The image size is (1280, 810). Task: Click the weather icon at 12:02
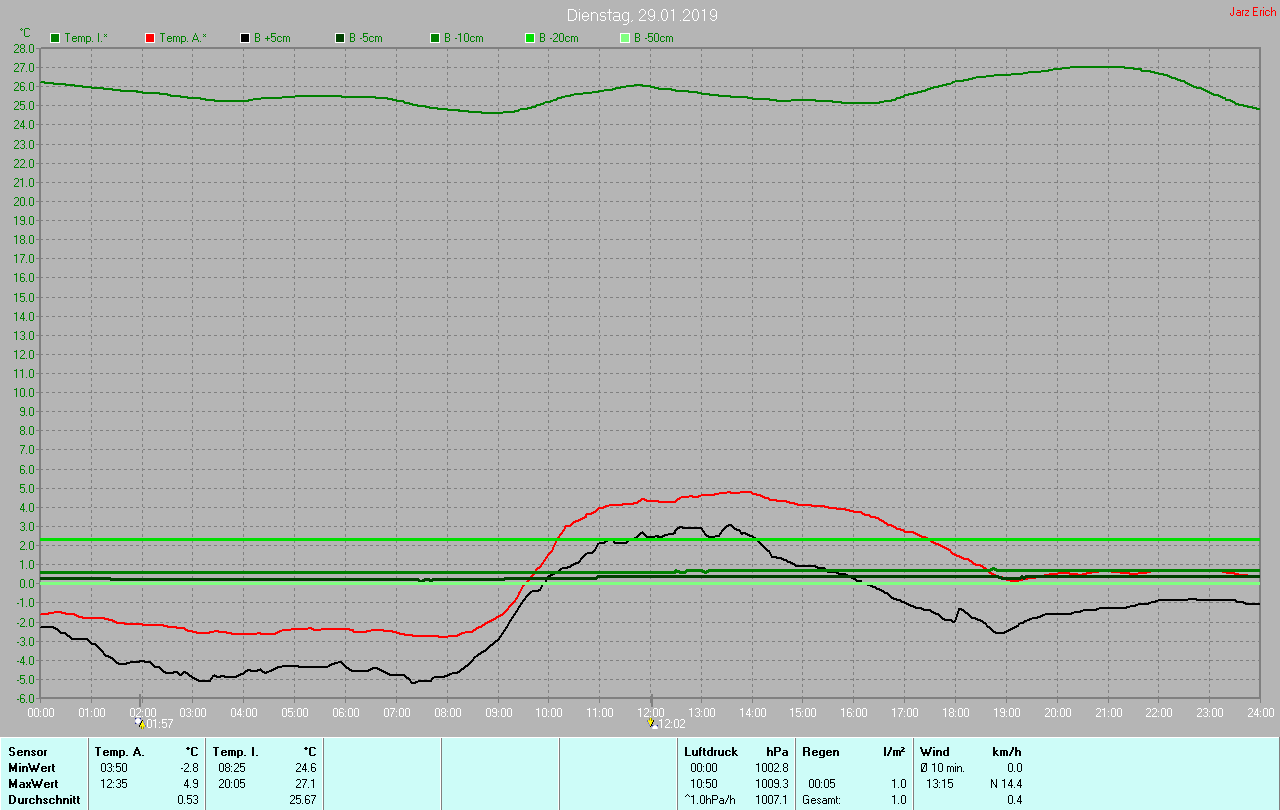(x=651, y=722)
